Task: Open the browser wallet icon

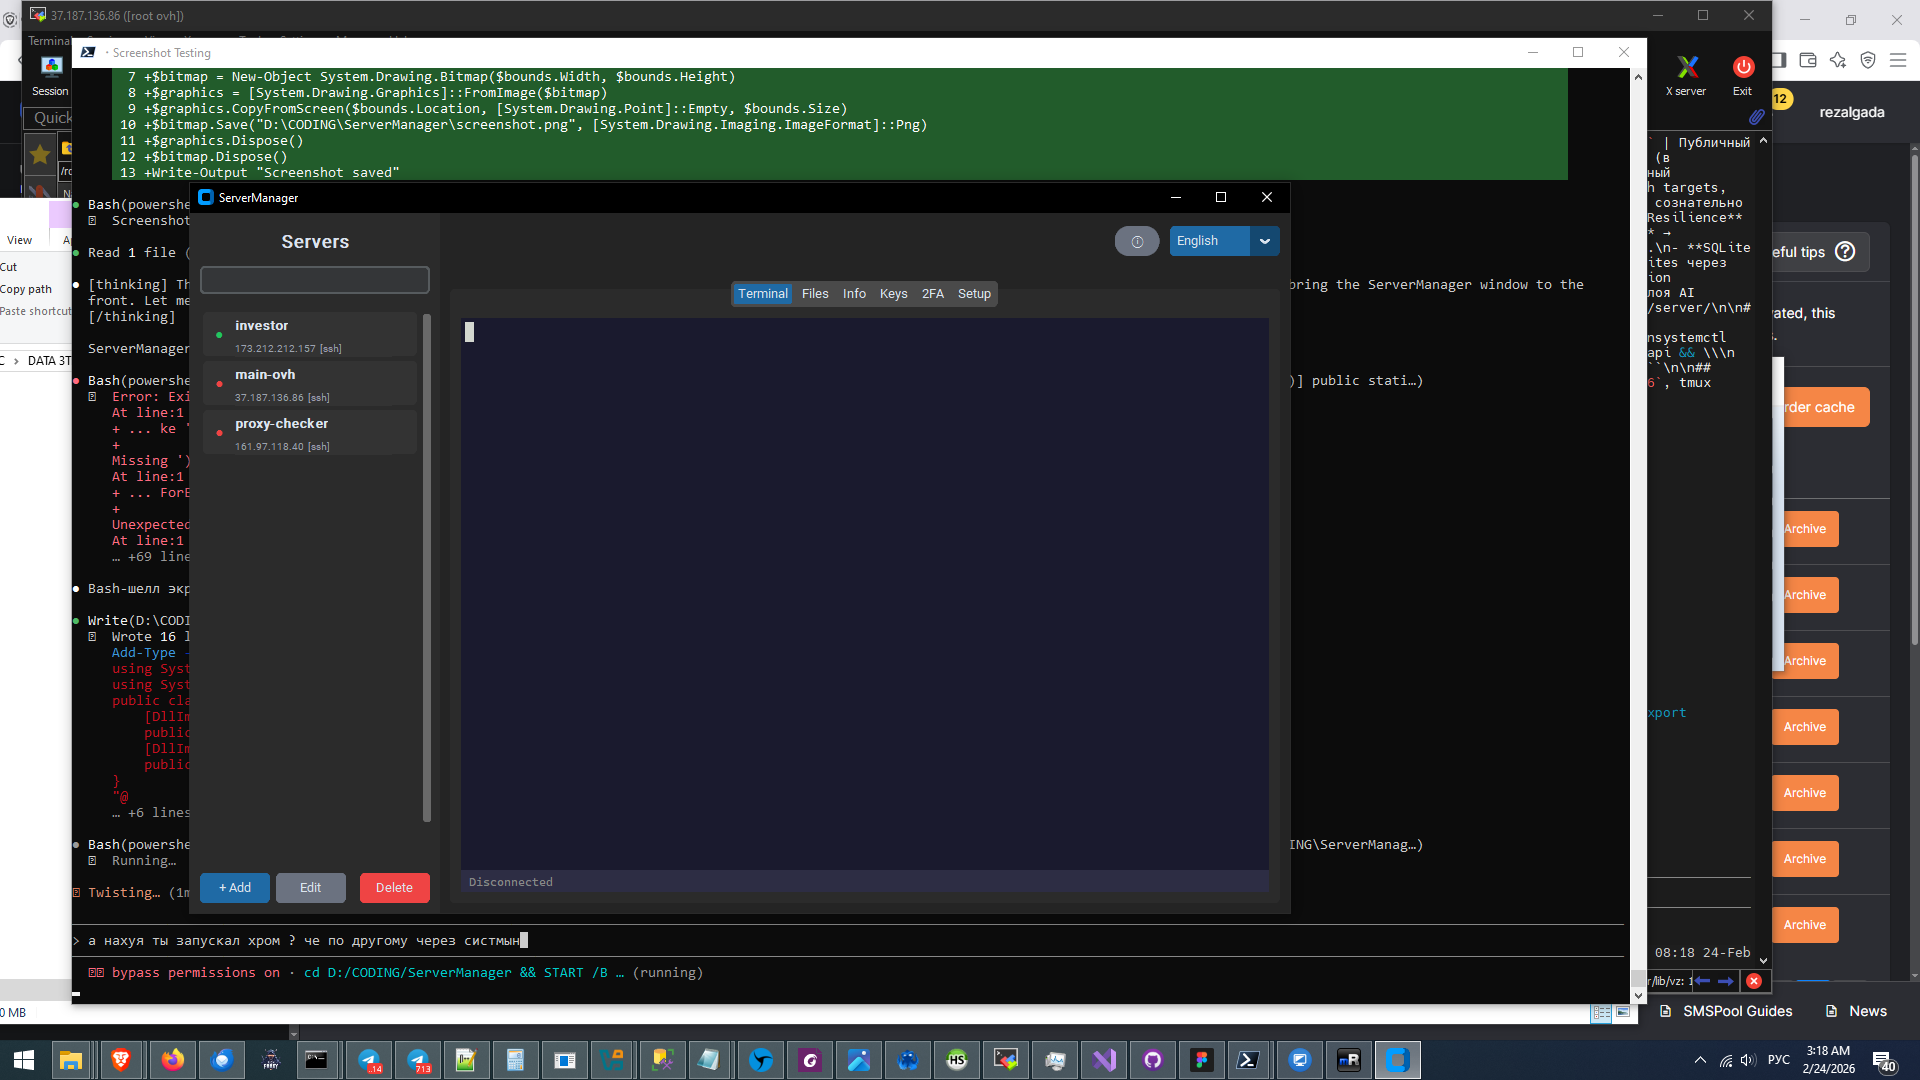Action: [1808, 60]
